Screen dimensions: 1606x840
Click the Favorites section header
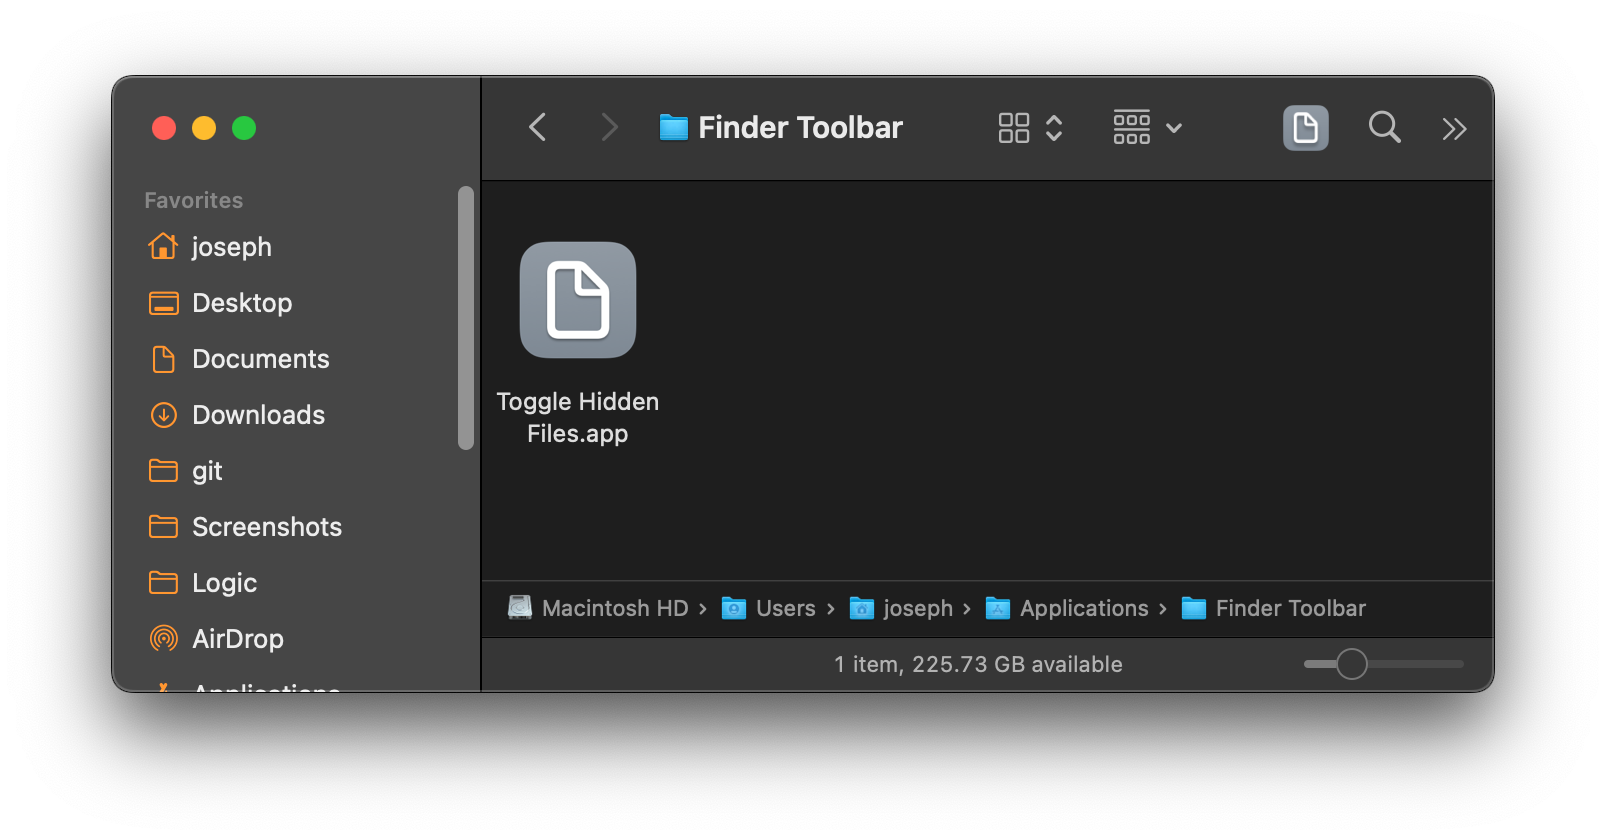(194, 200)
